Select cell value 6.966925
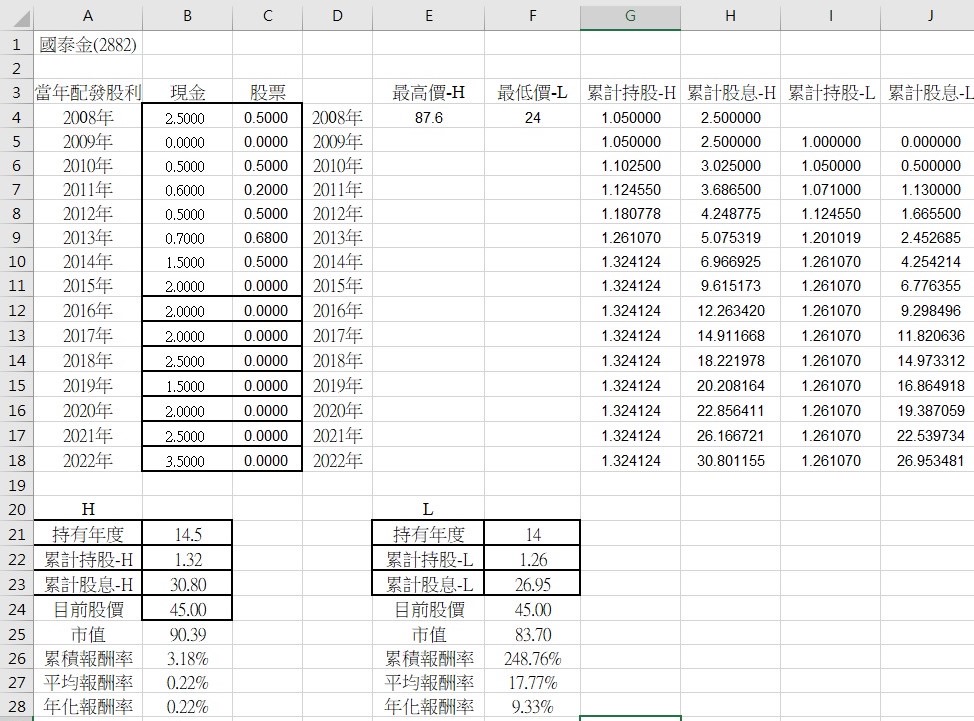The image size is (974, 721). 730,262
